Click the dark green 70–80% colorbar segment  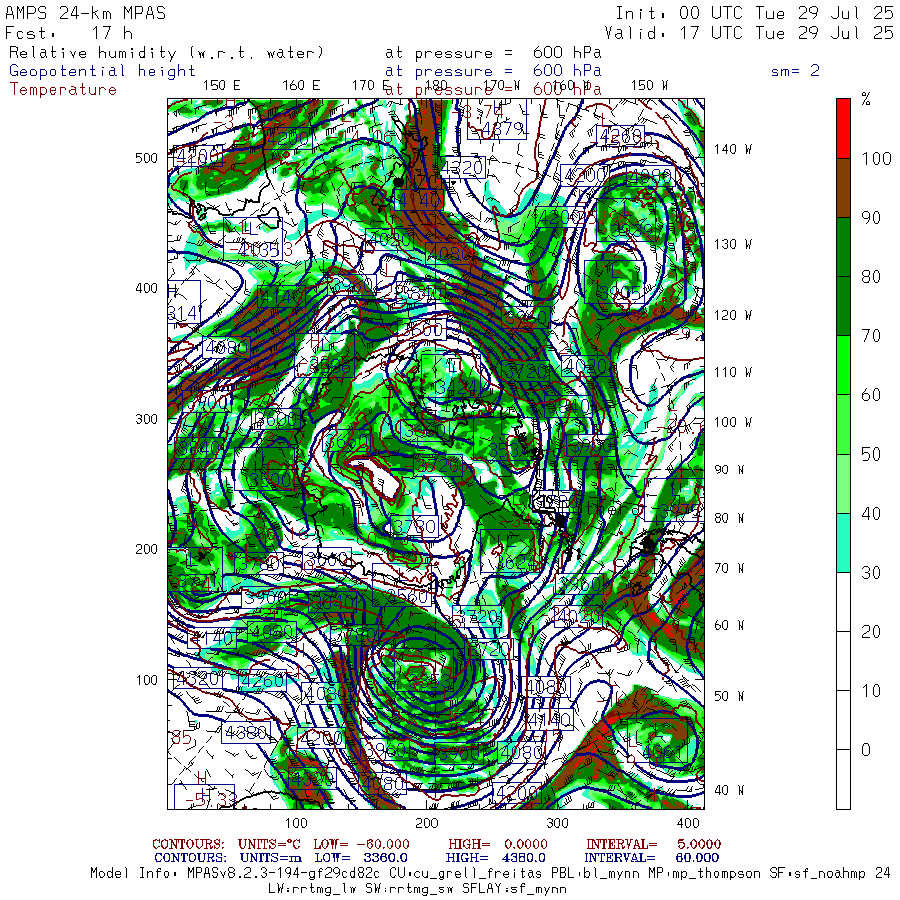(843, 306)
